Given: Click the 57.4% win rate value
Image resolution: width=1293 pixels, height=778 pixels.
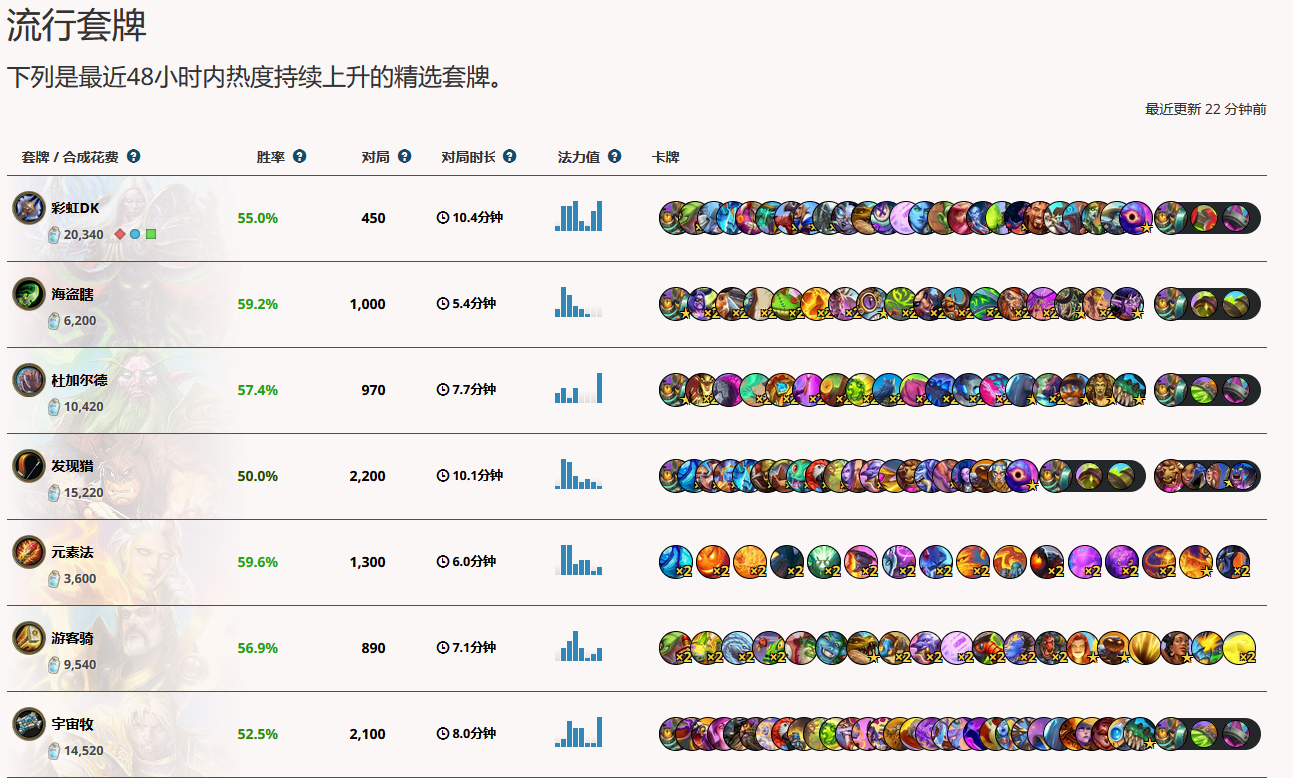Looking at the screenshot, I should [257, 390].
